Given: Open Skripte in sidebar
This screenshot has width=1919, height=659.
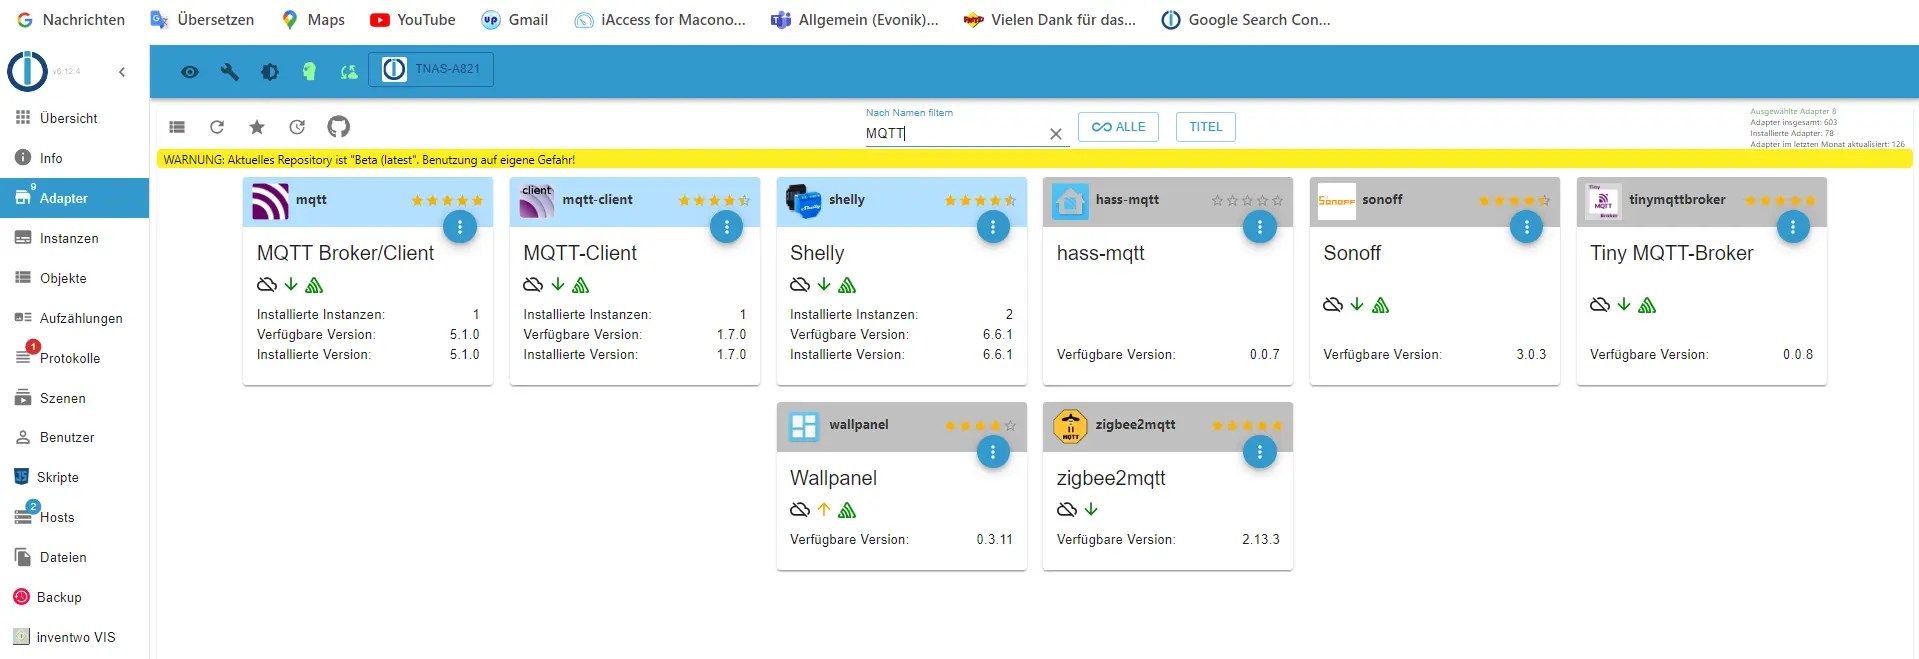Looking at the screenshot, I should pyautogui.click(x=75, y=477).
